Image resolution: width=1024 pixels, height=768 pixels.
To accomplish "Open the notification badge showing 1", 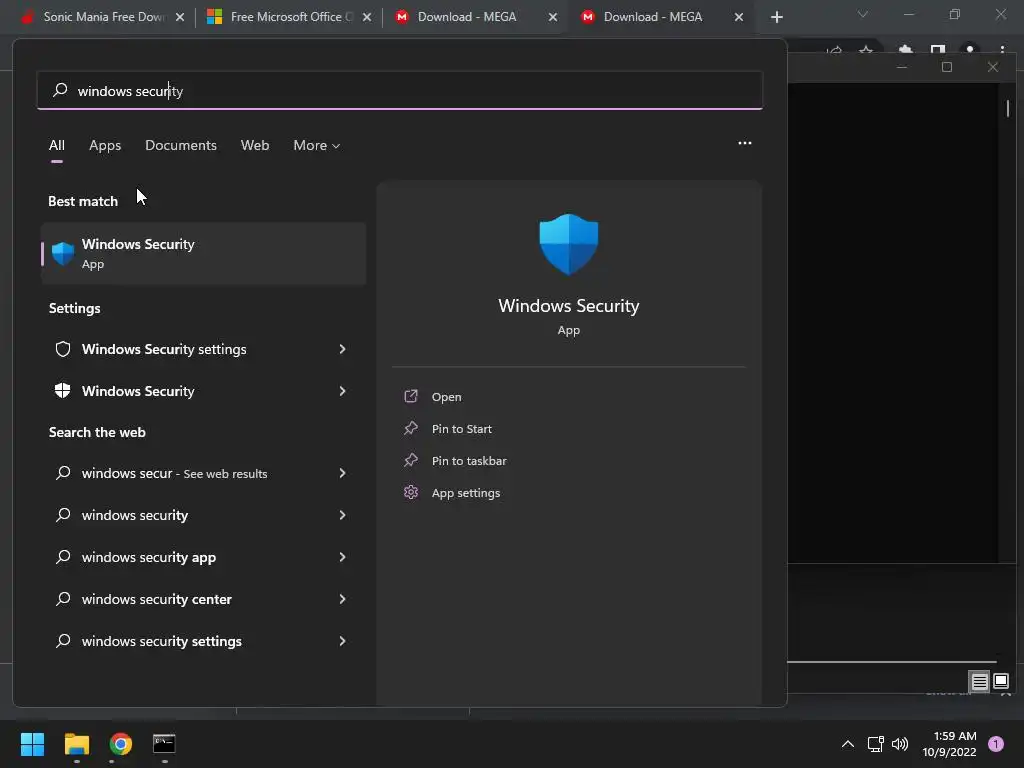I will coord(996,744).
